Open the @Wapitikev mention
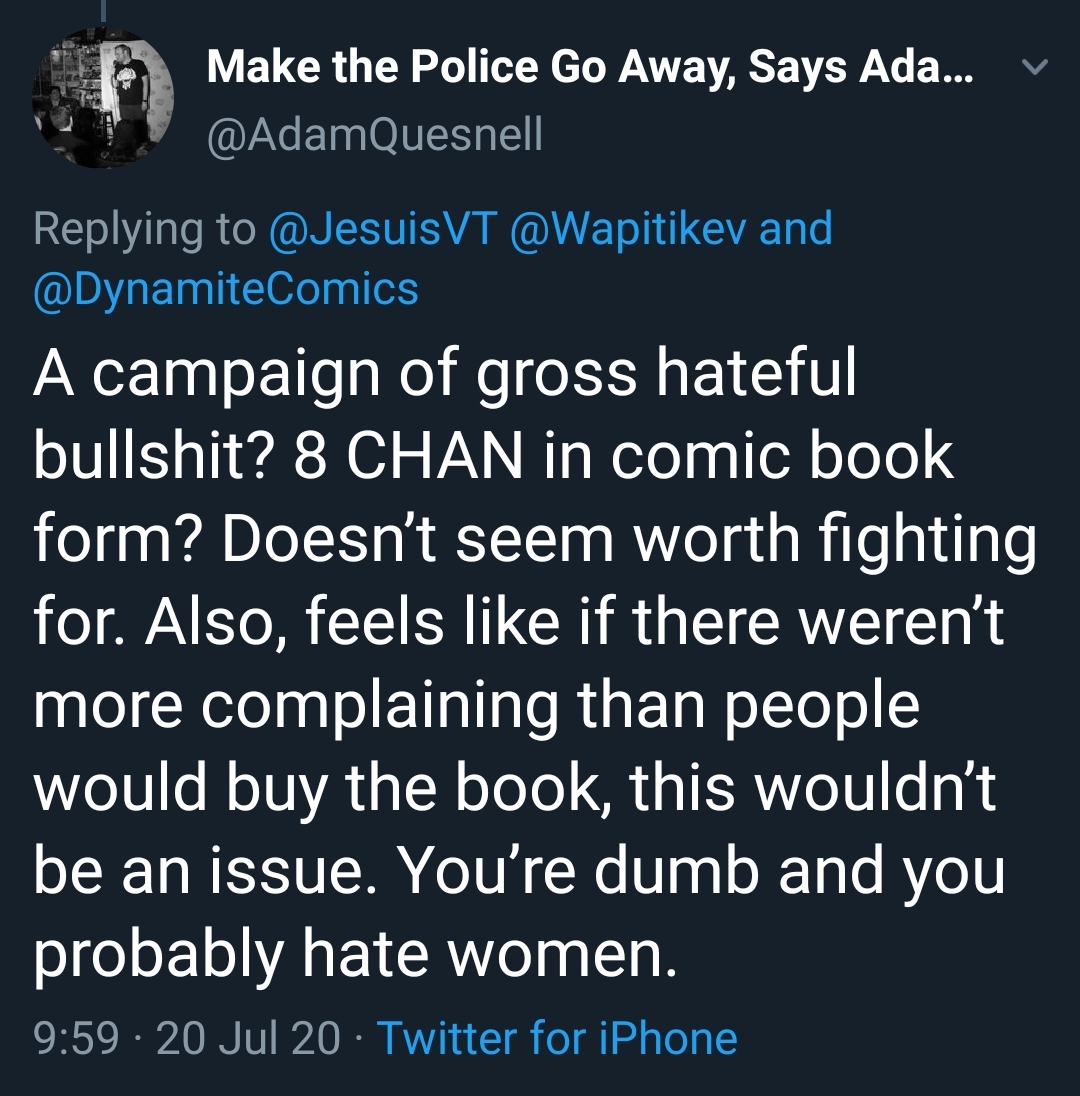1080x1096 pixels. tap(628, 229)
